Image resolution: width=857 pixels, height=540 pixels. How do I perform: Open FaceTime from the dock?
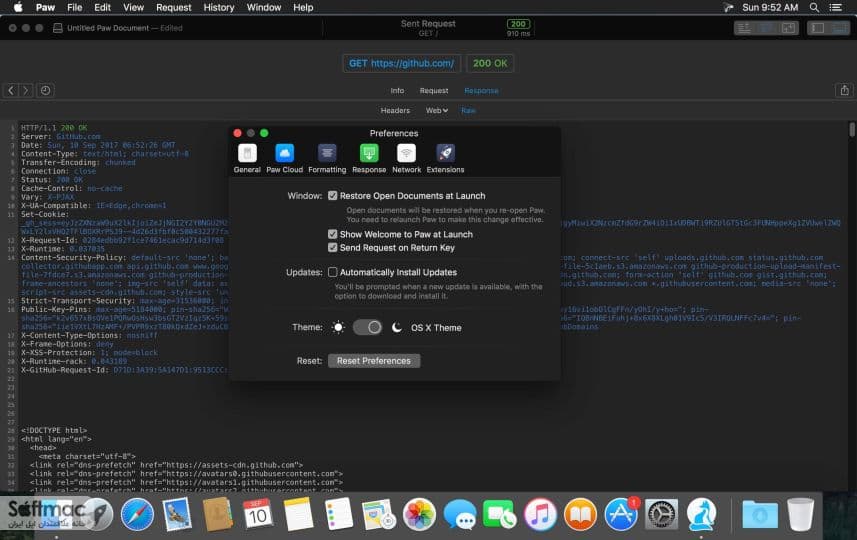click(500, 514)
